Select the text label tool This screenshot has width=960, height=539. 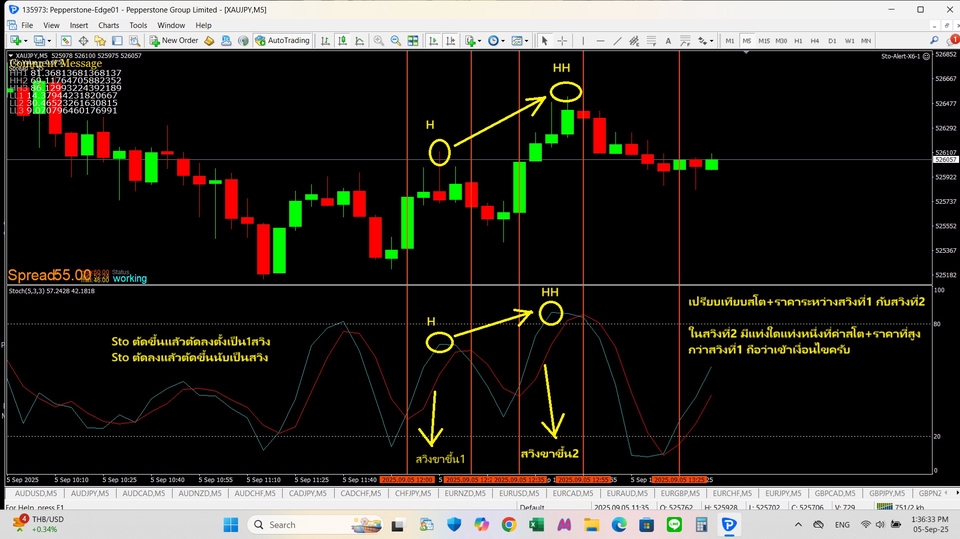[x=666, y=40]
